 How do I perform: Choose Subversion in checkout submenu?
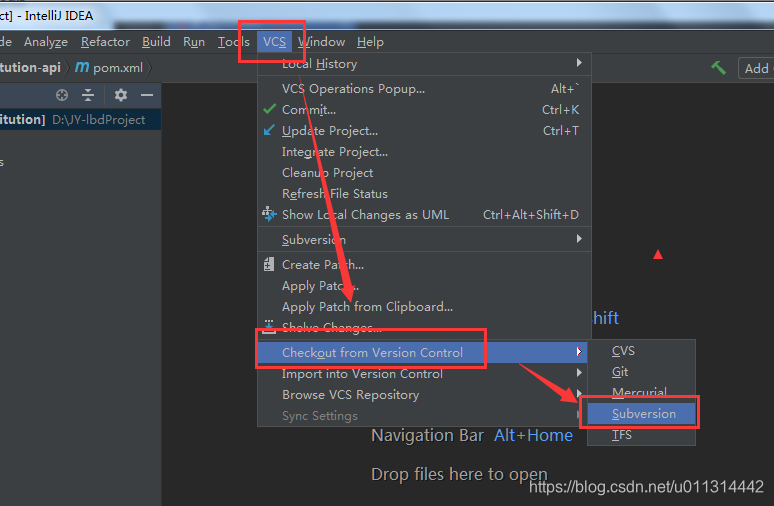[x=641, y=414]
